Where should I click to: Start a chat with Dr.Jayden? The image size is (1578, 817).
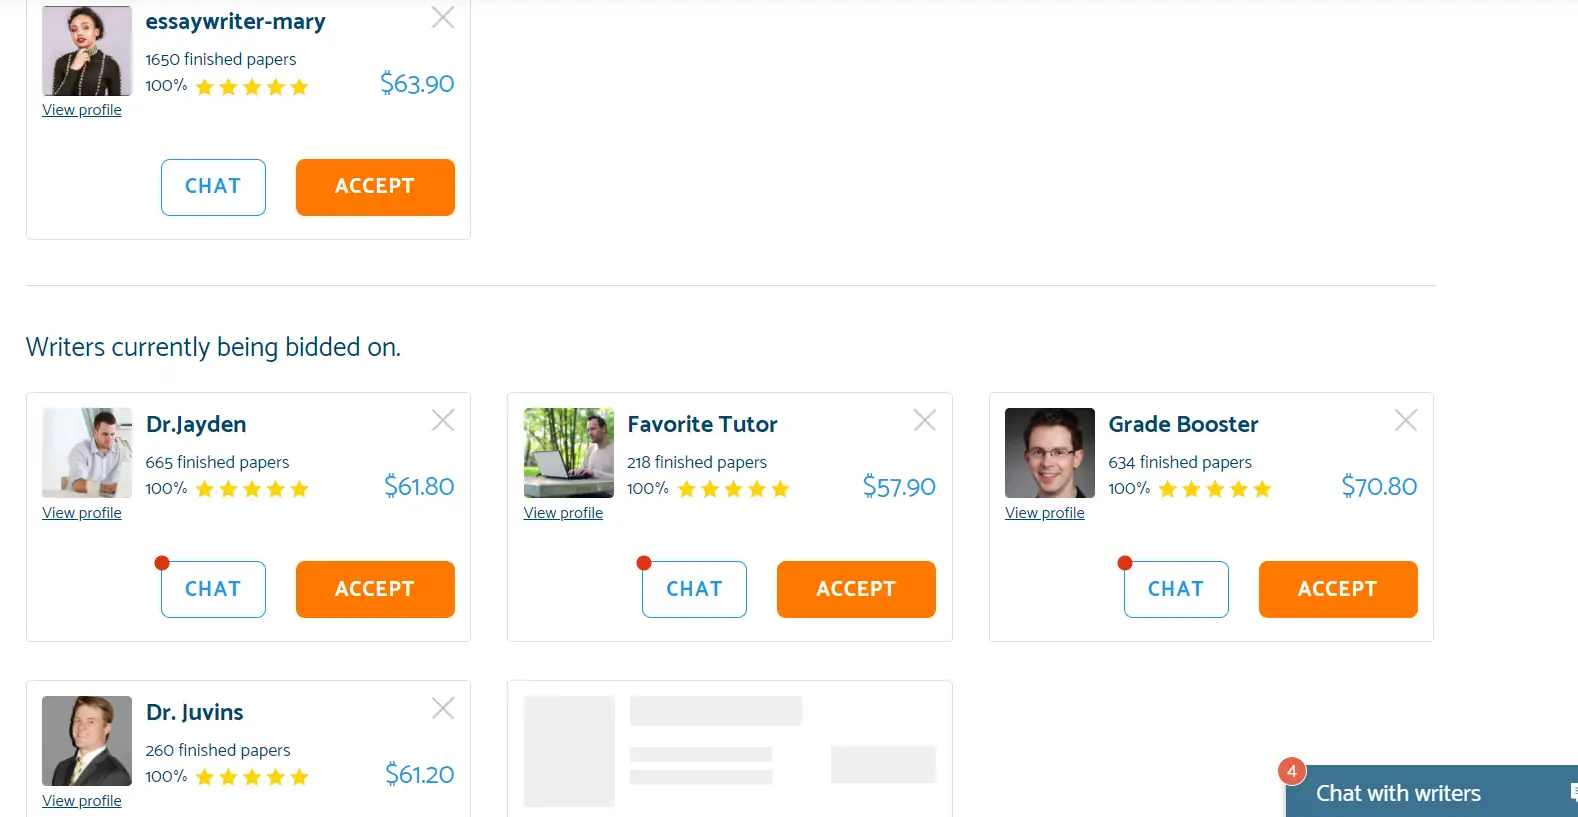213,589
